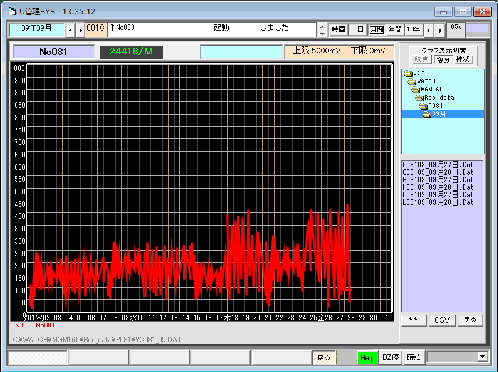This screenshot has height=372, width=498.
Task: Click the '<<' button below the file list
Action: pos(413,320)
